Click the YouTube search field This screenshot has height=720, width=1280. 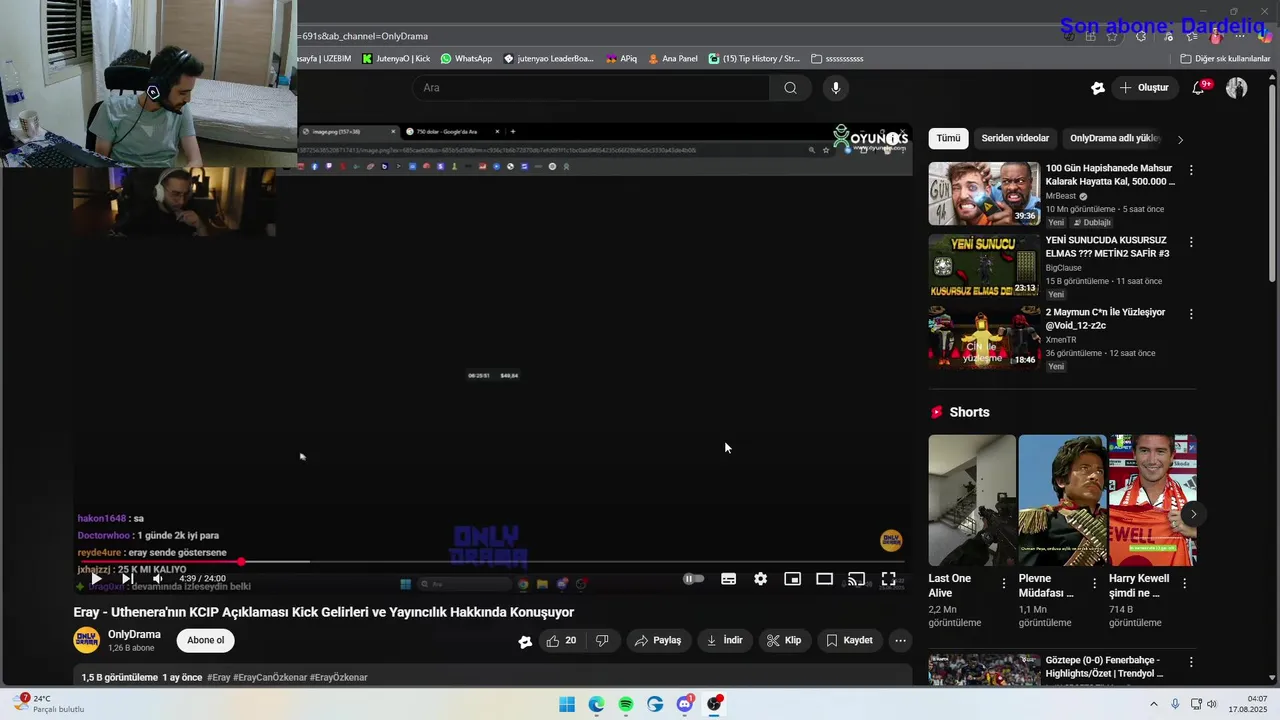pyautogui.click(x=590, y=88)
